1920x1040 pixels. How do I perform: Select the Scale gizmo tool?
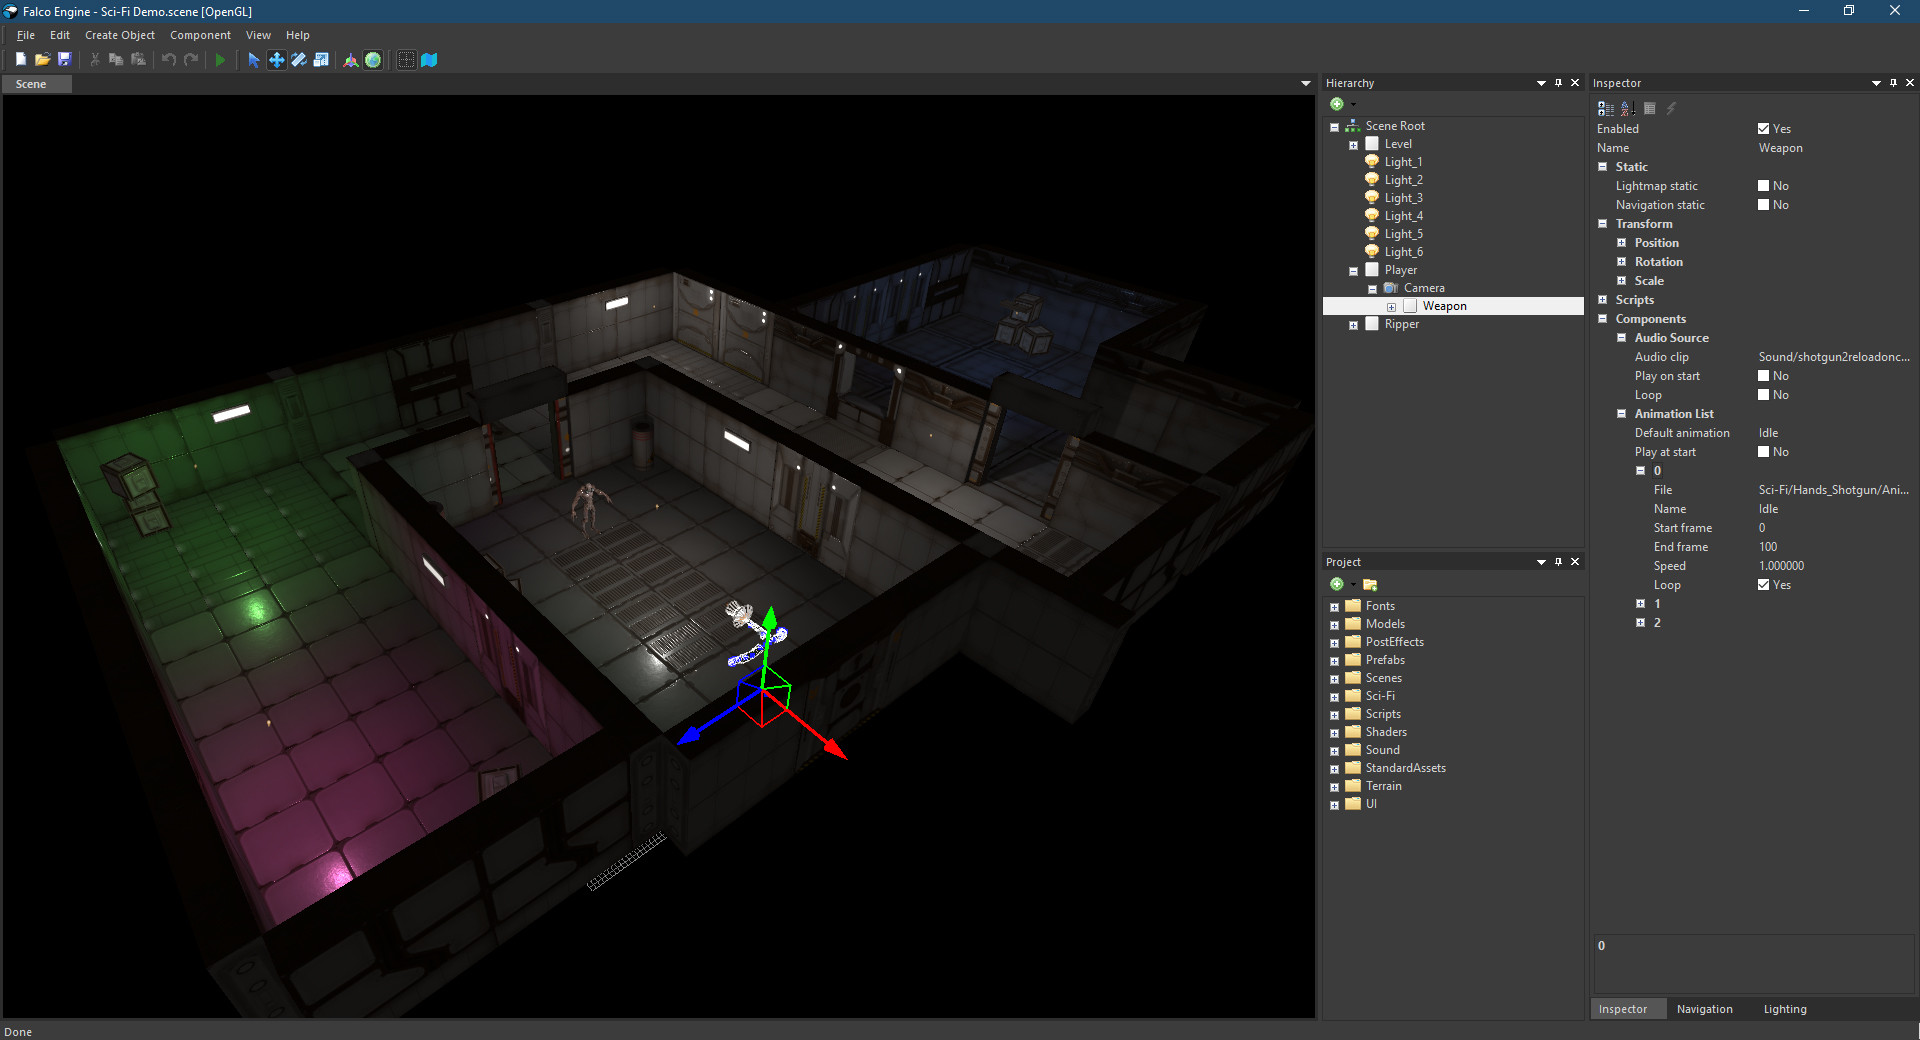(321, 60)
